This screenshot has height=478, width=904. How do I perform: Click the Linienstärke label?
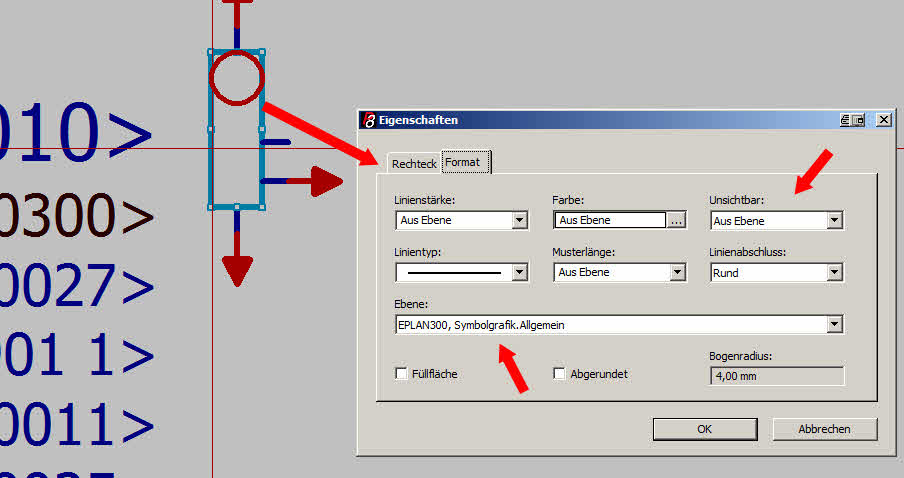[x=425, y=200]
